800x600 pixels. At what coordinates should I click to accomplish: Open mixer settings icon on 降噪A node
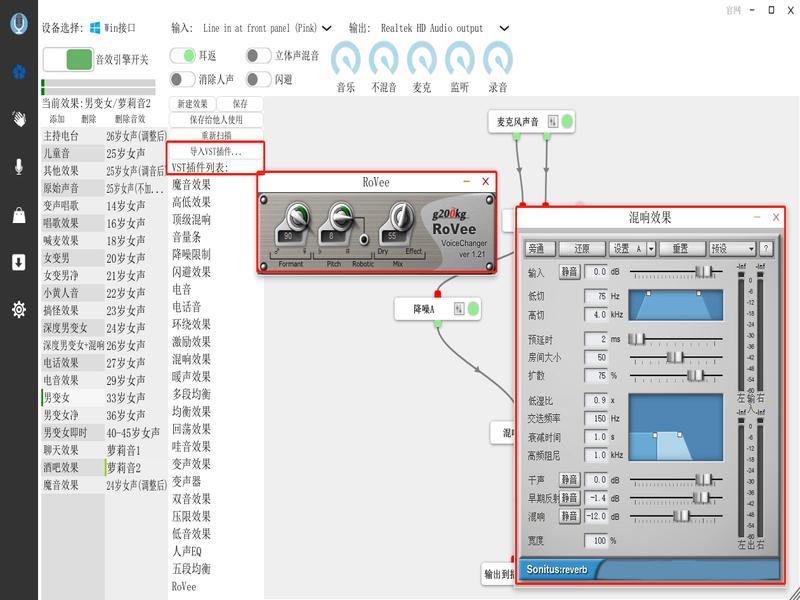click(459, 309)
